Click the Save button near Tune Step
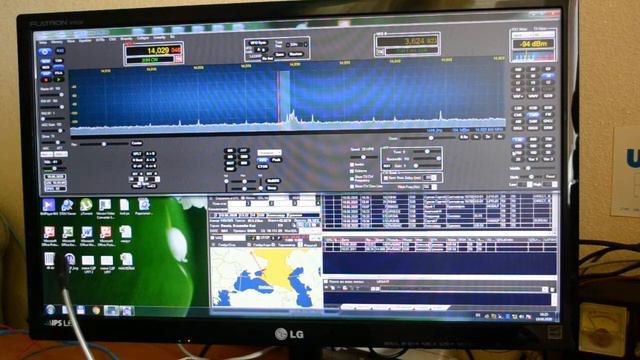640x360 pixels. pyautogui.click(x=280, y=54)
